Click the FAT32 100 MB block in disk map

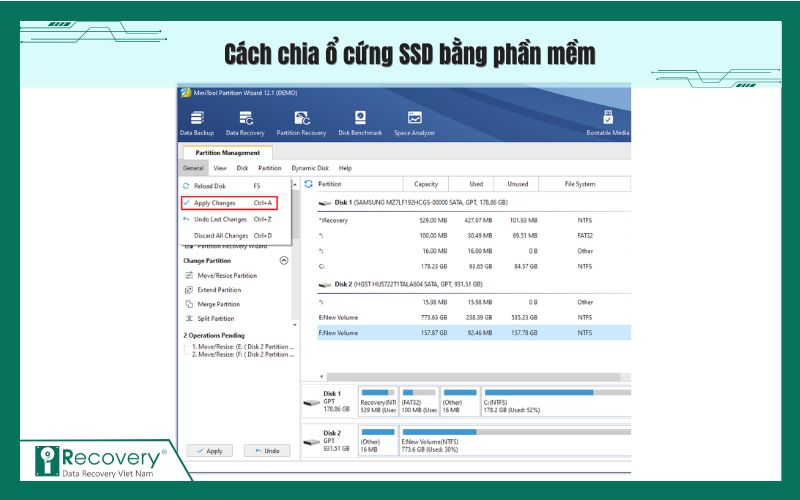[419, 402]
